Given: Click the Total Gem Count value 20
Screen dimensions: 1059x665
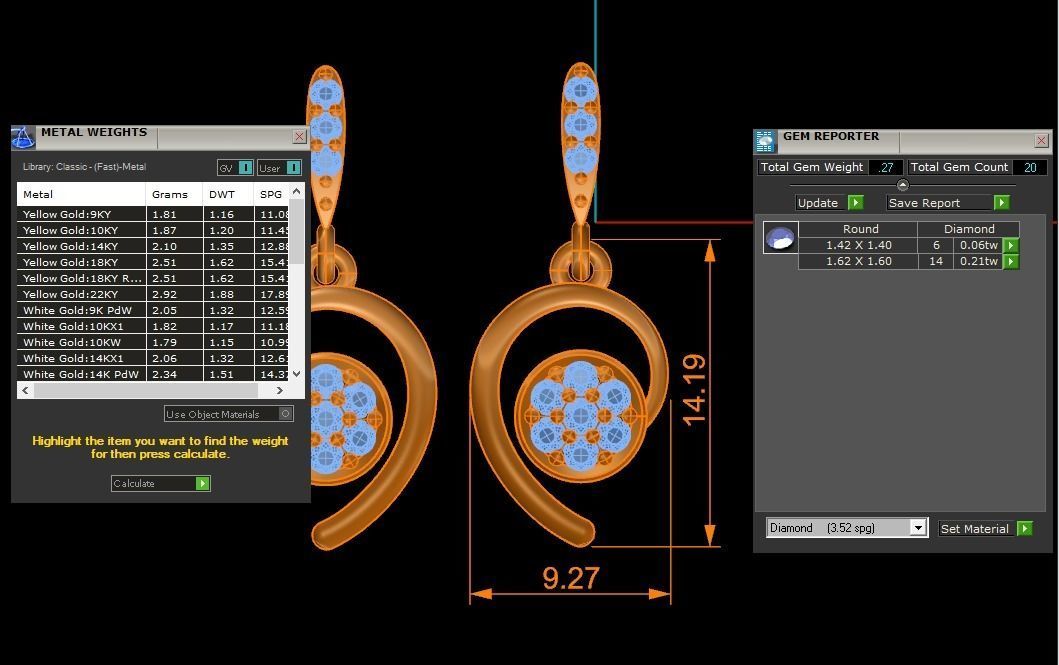Looking at the screenshot, I should click(1030, 167).
